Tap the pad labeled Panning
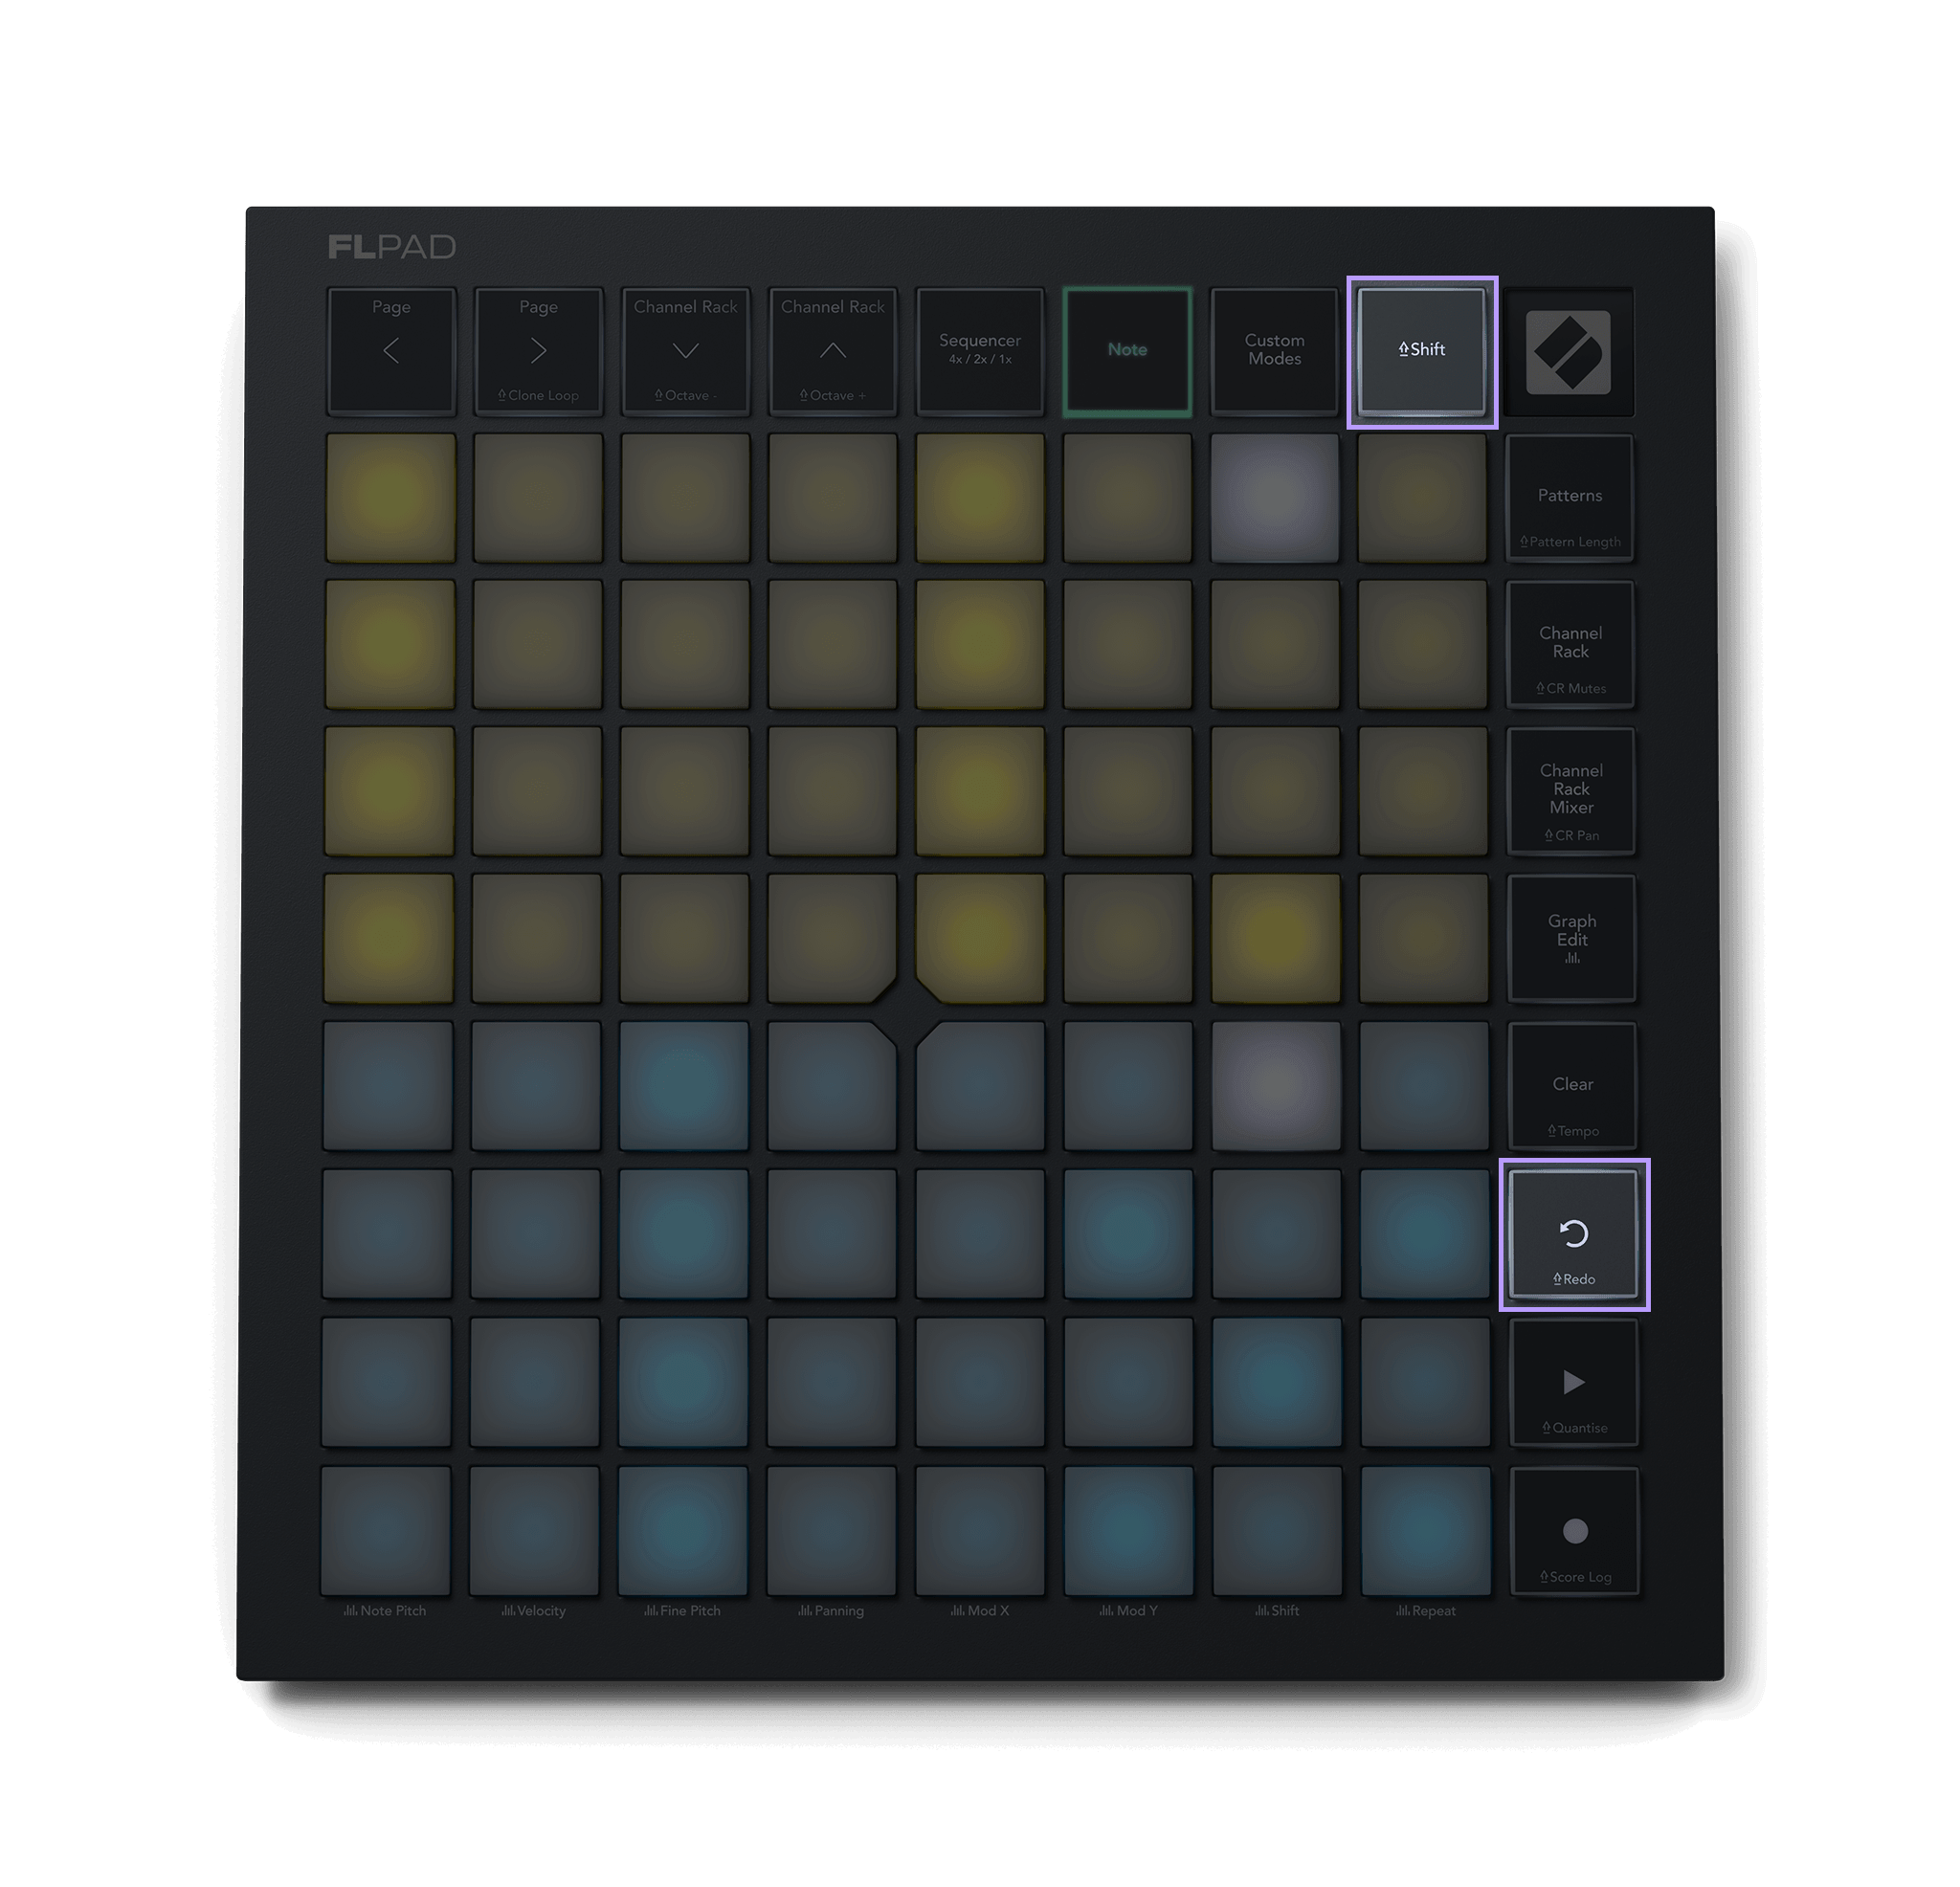1960x1887 pixels. (831, 1530)
